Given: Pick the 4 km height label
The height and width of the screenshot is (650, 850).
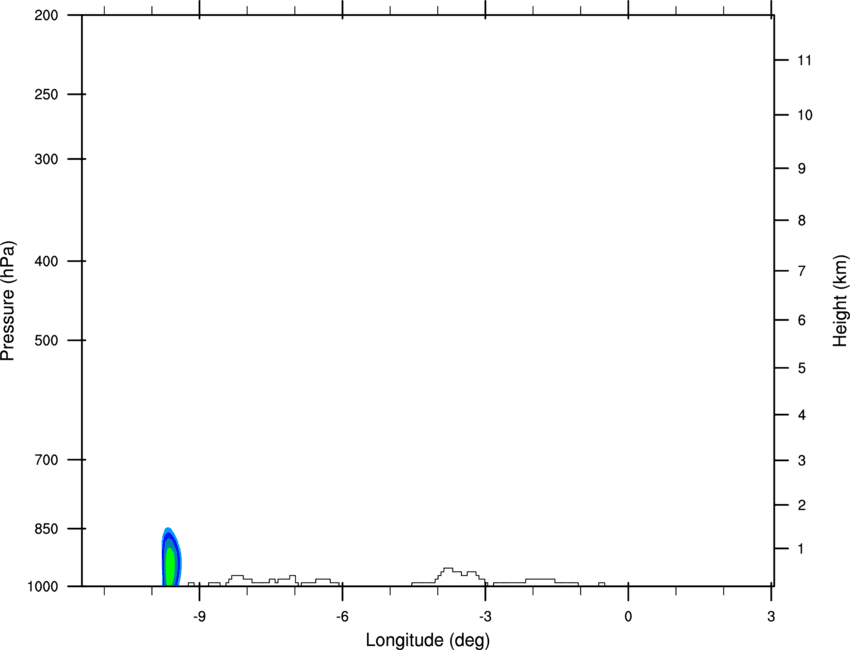Looking at the screenshot, I should pyautogui.click(x=802, y=415).
